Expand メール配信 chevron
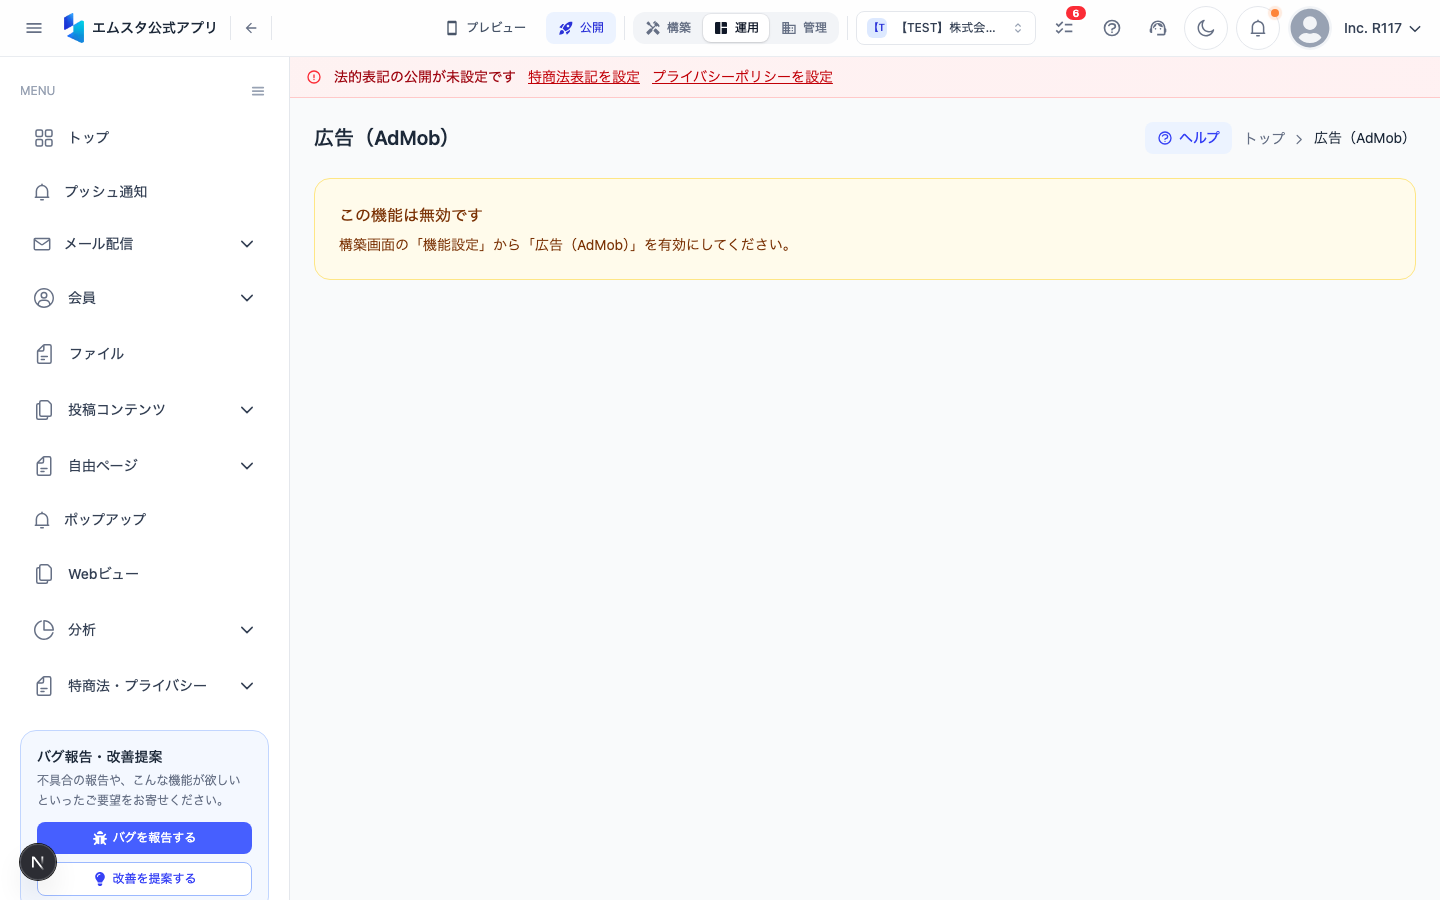1440x900 pixels. 247,244
